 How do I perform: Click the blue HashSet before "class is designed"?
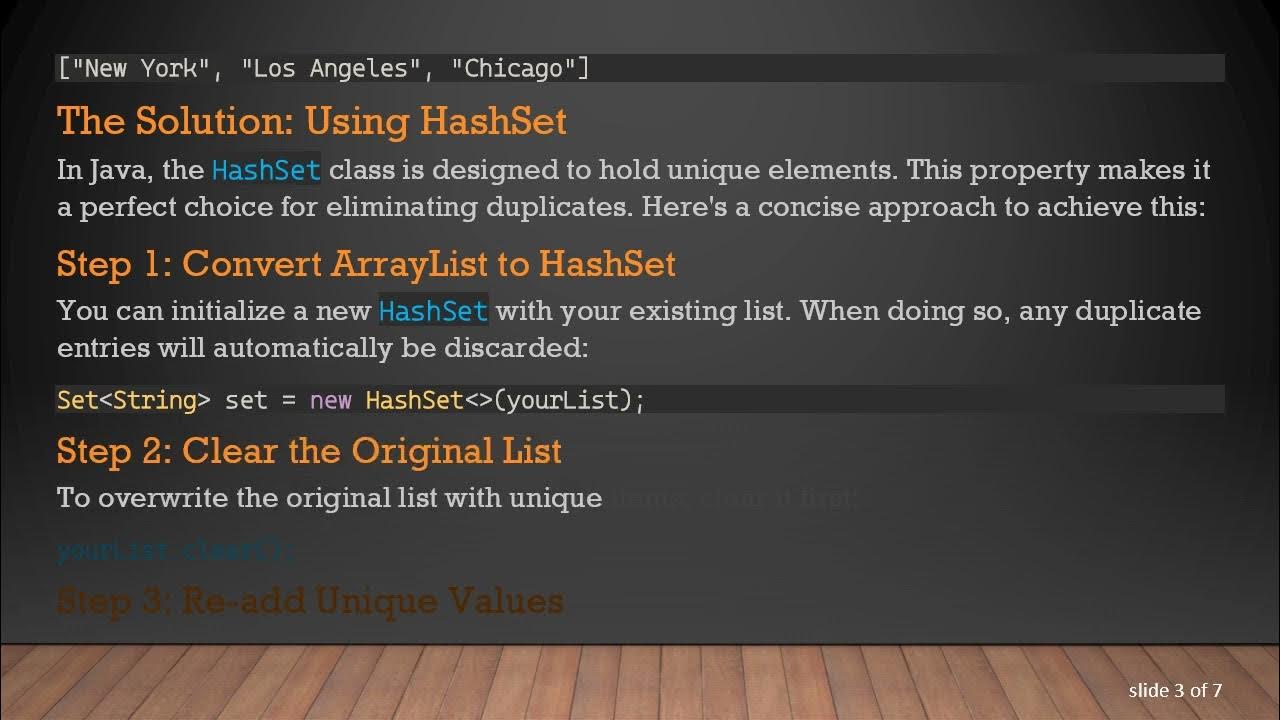click(x=266, y=170)
